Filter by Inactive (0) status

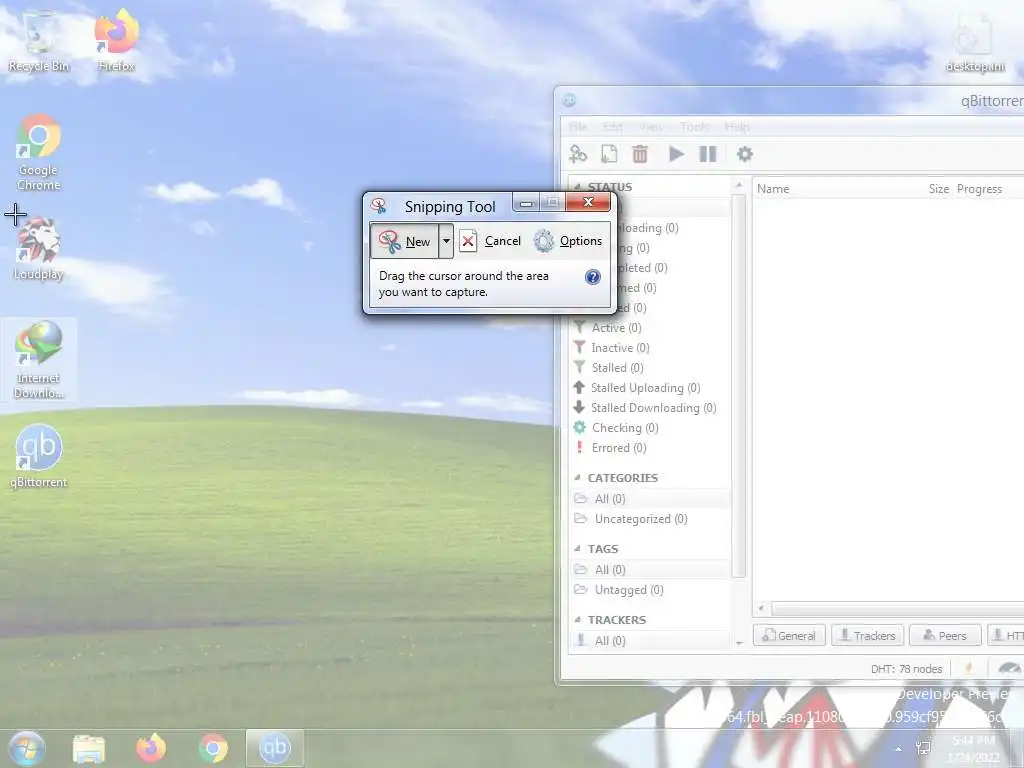pos(611,347)
